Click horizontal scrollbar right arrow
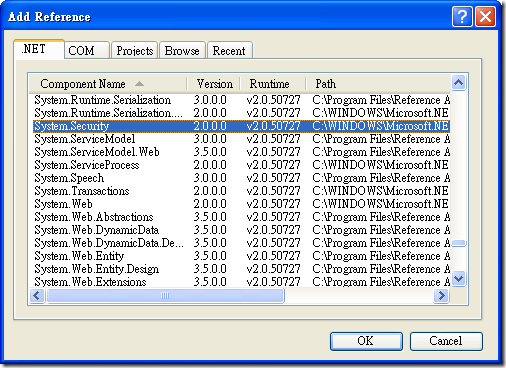 [x=442, y=295]
